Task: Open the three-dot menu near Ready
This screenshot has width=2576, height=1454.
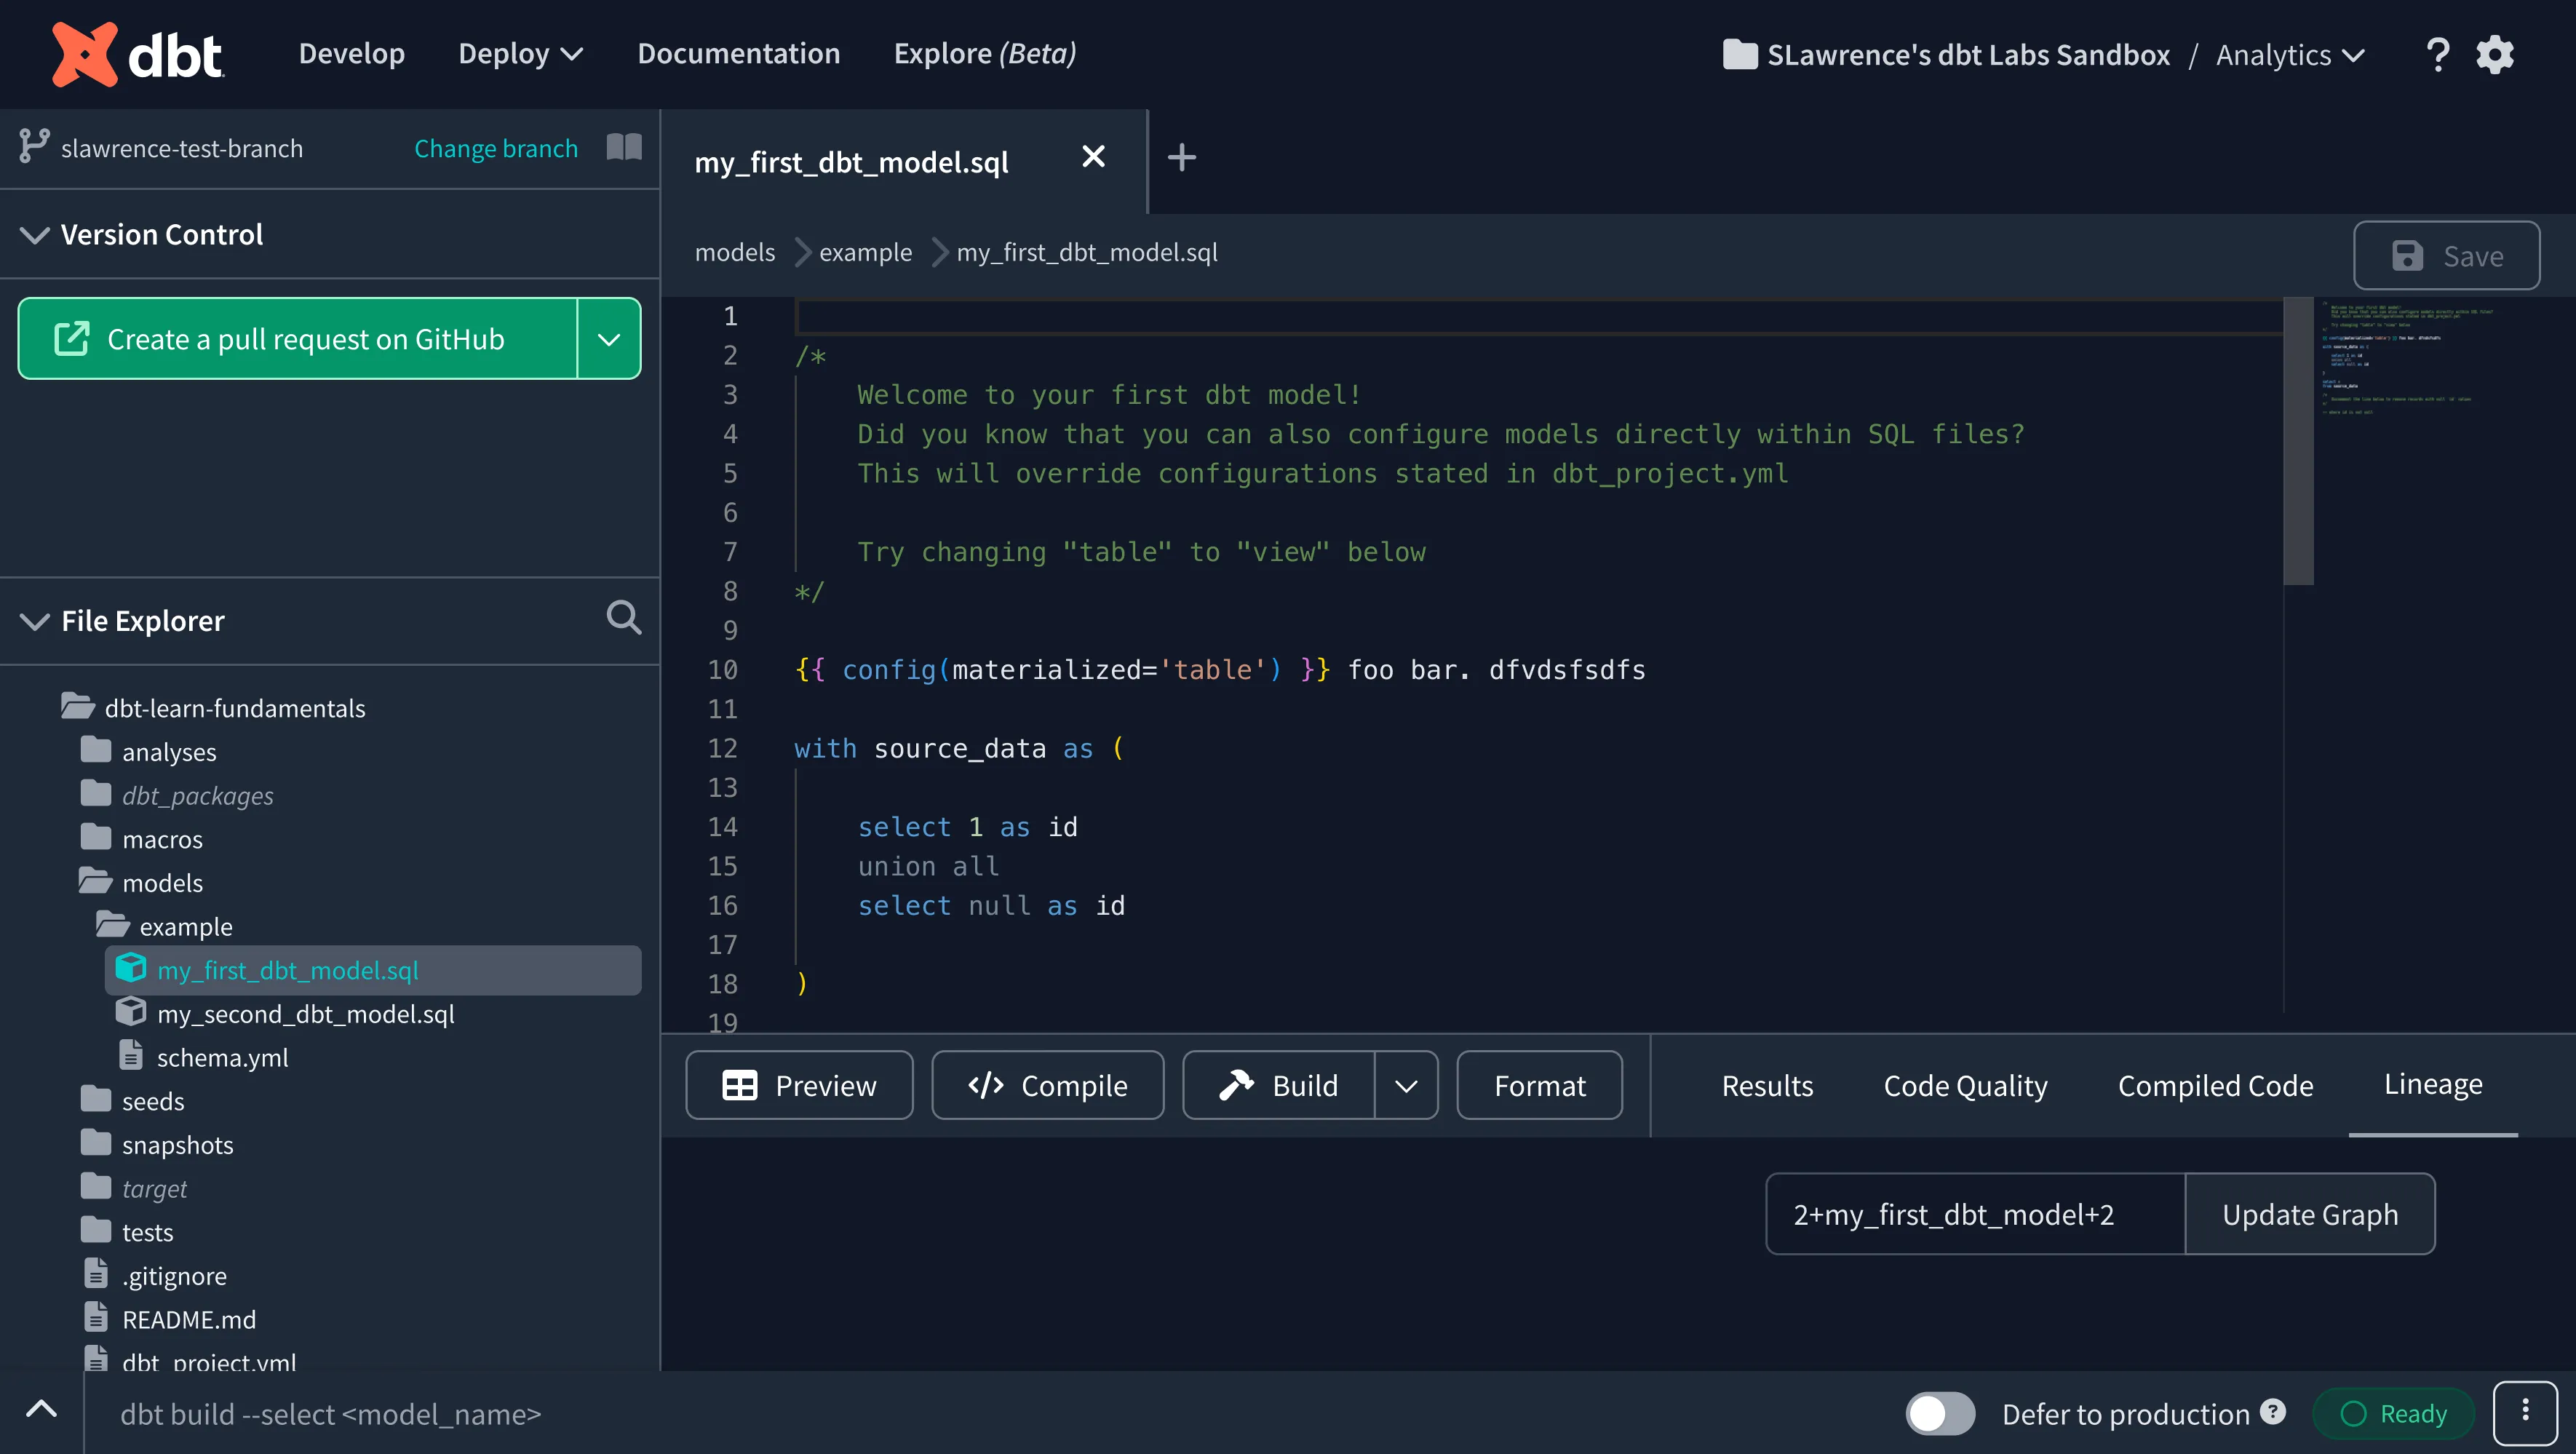Action: [x=2525, y=1412]
